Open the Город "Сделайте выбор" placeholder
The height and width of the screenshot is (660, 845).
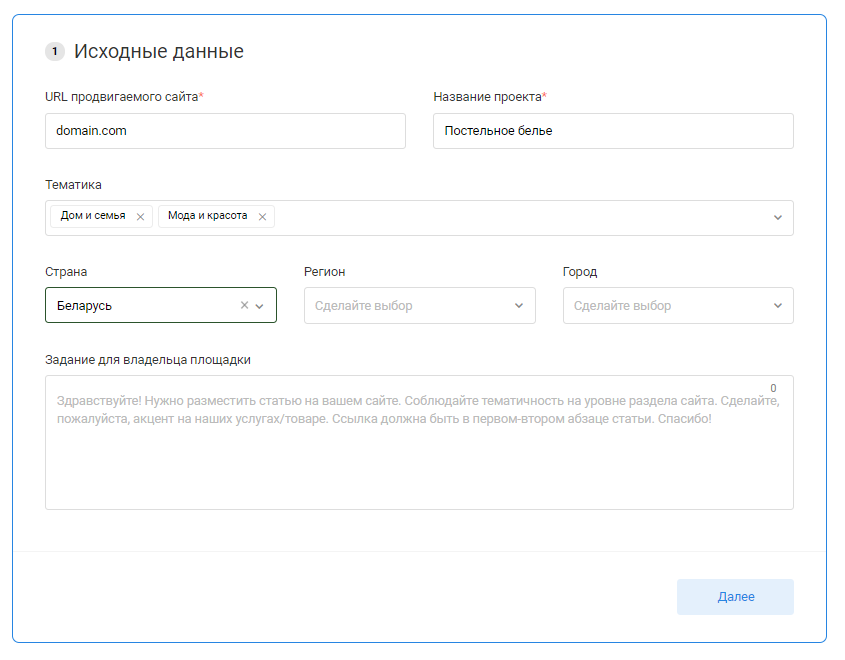coord(623,306)
